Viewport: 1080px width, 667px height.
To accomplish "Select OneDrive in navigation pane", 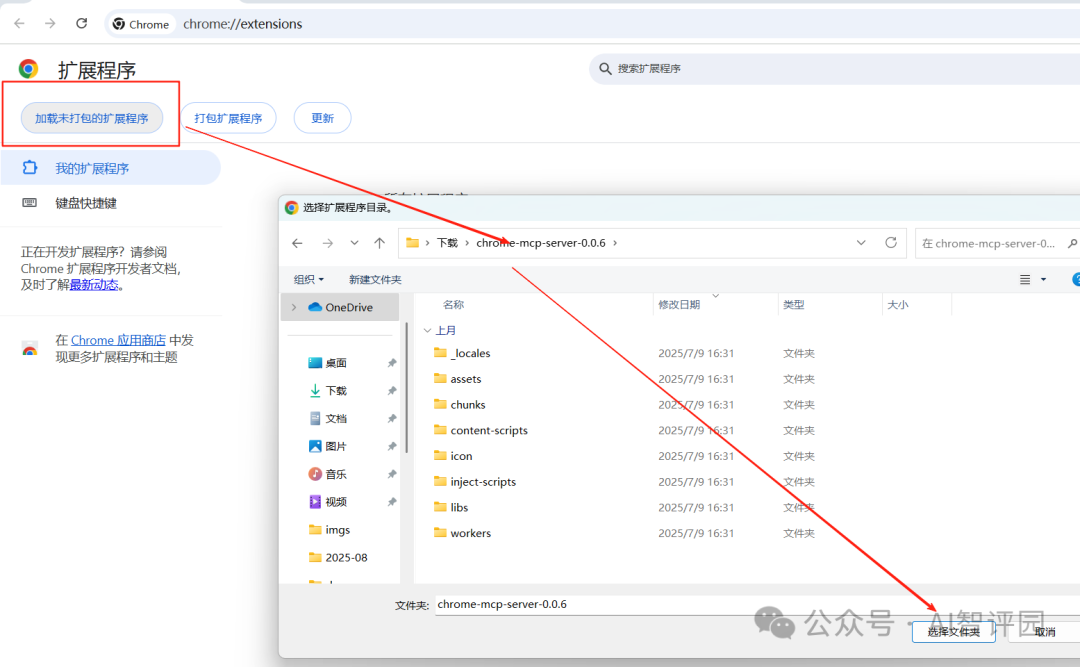I will click(x=340, y=307).
